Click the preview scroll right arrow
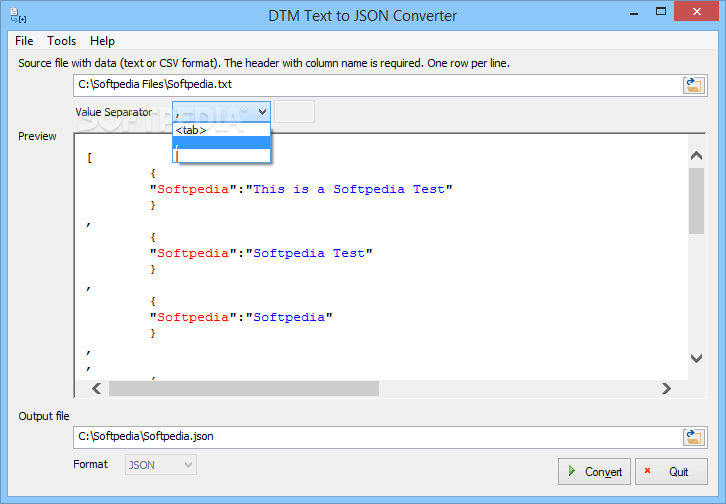The width and height of the screenshot is (726, 504). pyautogui.click(x=666, y=388)
